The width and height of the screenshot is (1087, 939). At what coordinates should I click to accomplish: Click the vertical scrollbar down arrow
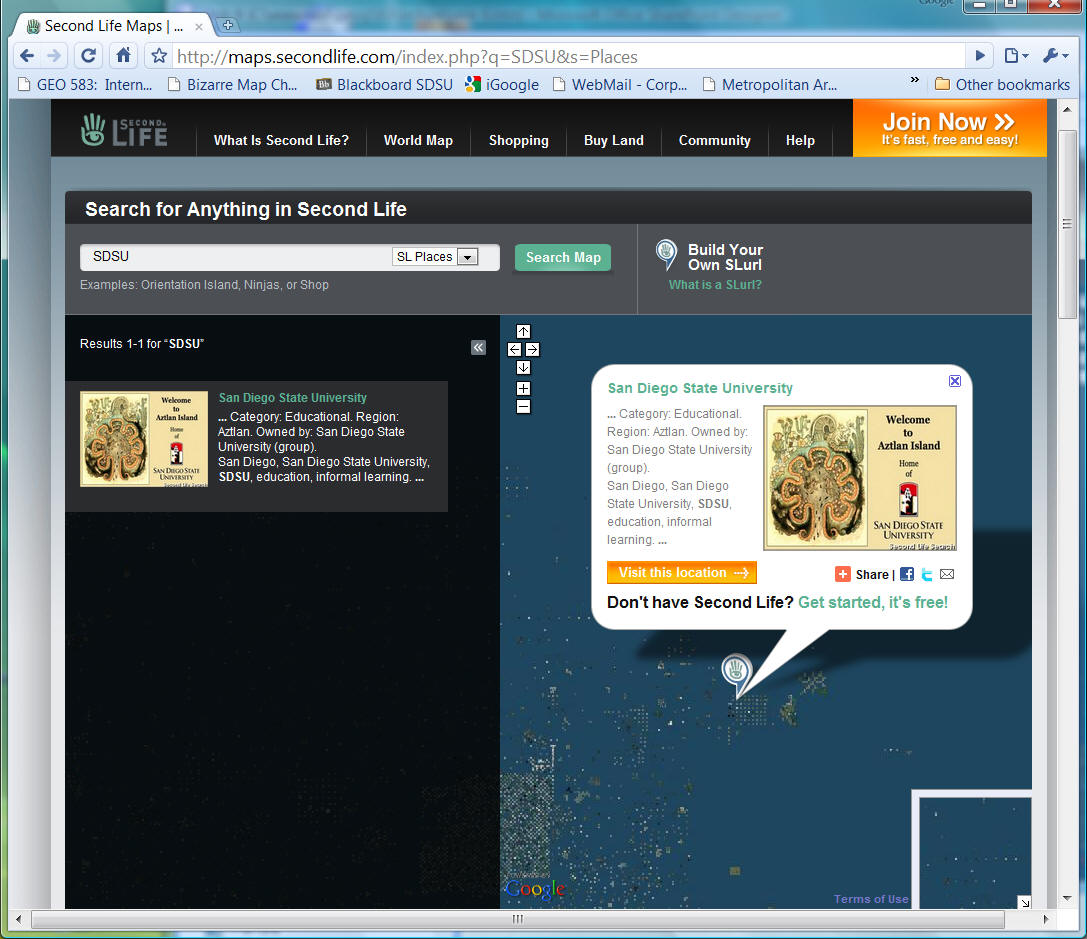coord(1067,899)
